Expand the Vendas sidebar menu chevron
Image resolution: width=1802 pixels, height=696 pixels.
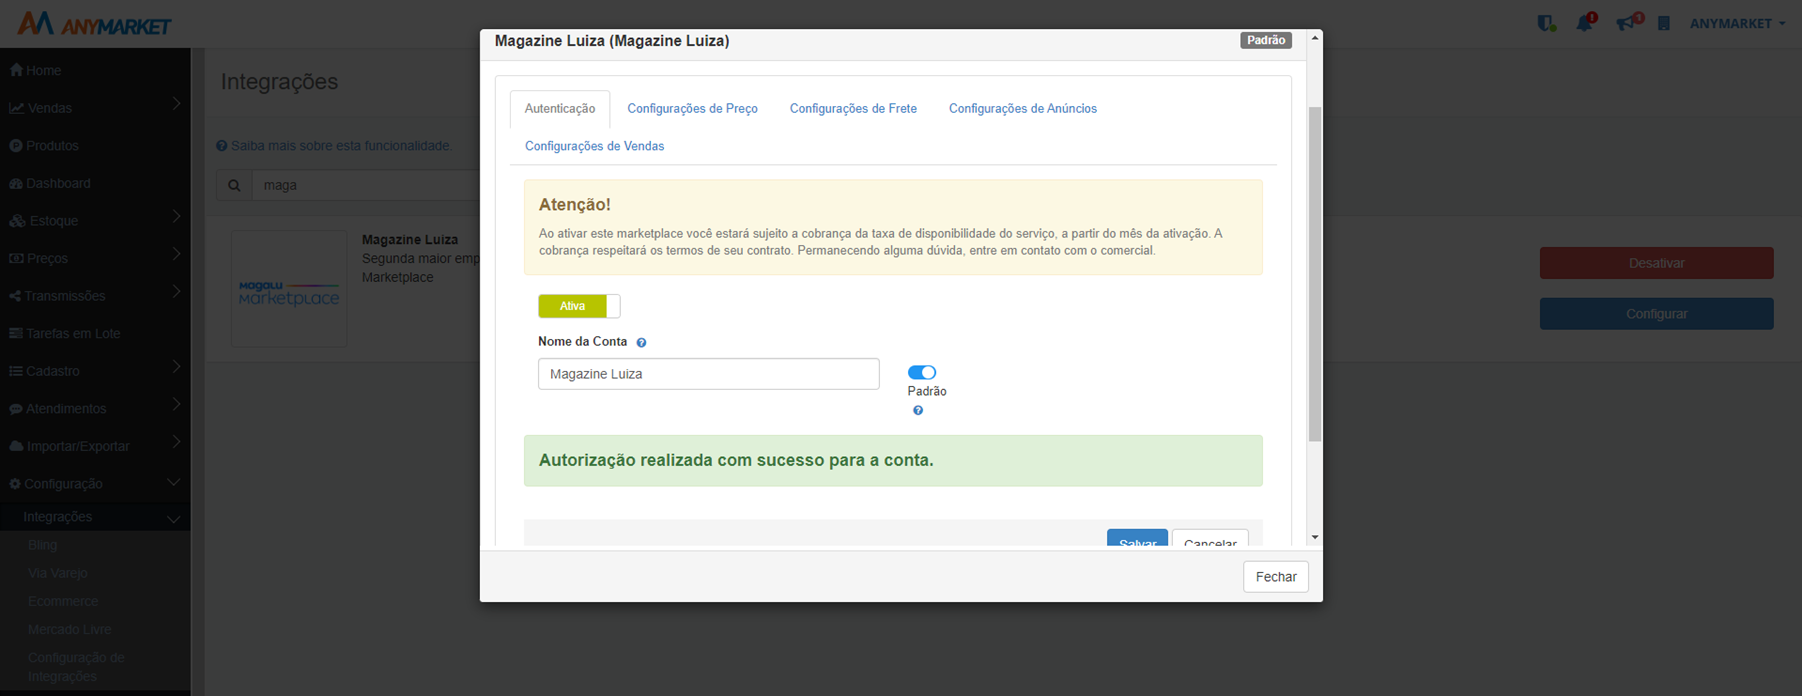176,104
